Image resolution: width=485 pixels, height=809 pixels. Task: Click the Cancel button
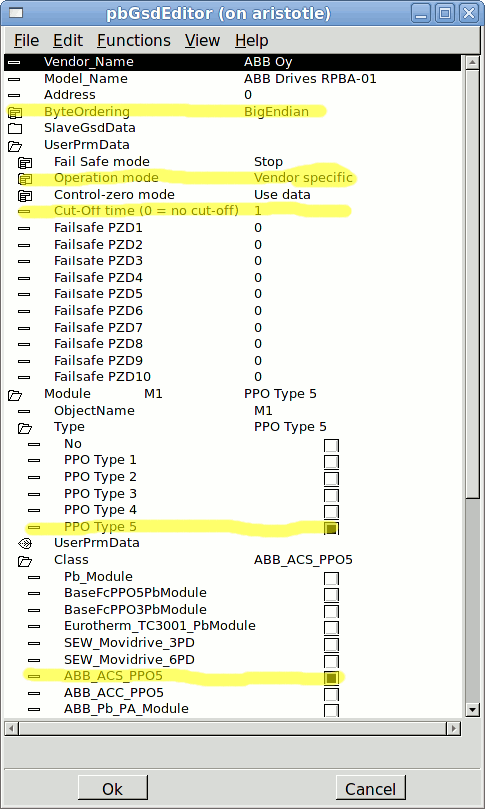coord(370,789)
